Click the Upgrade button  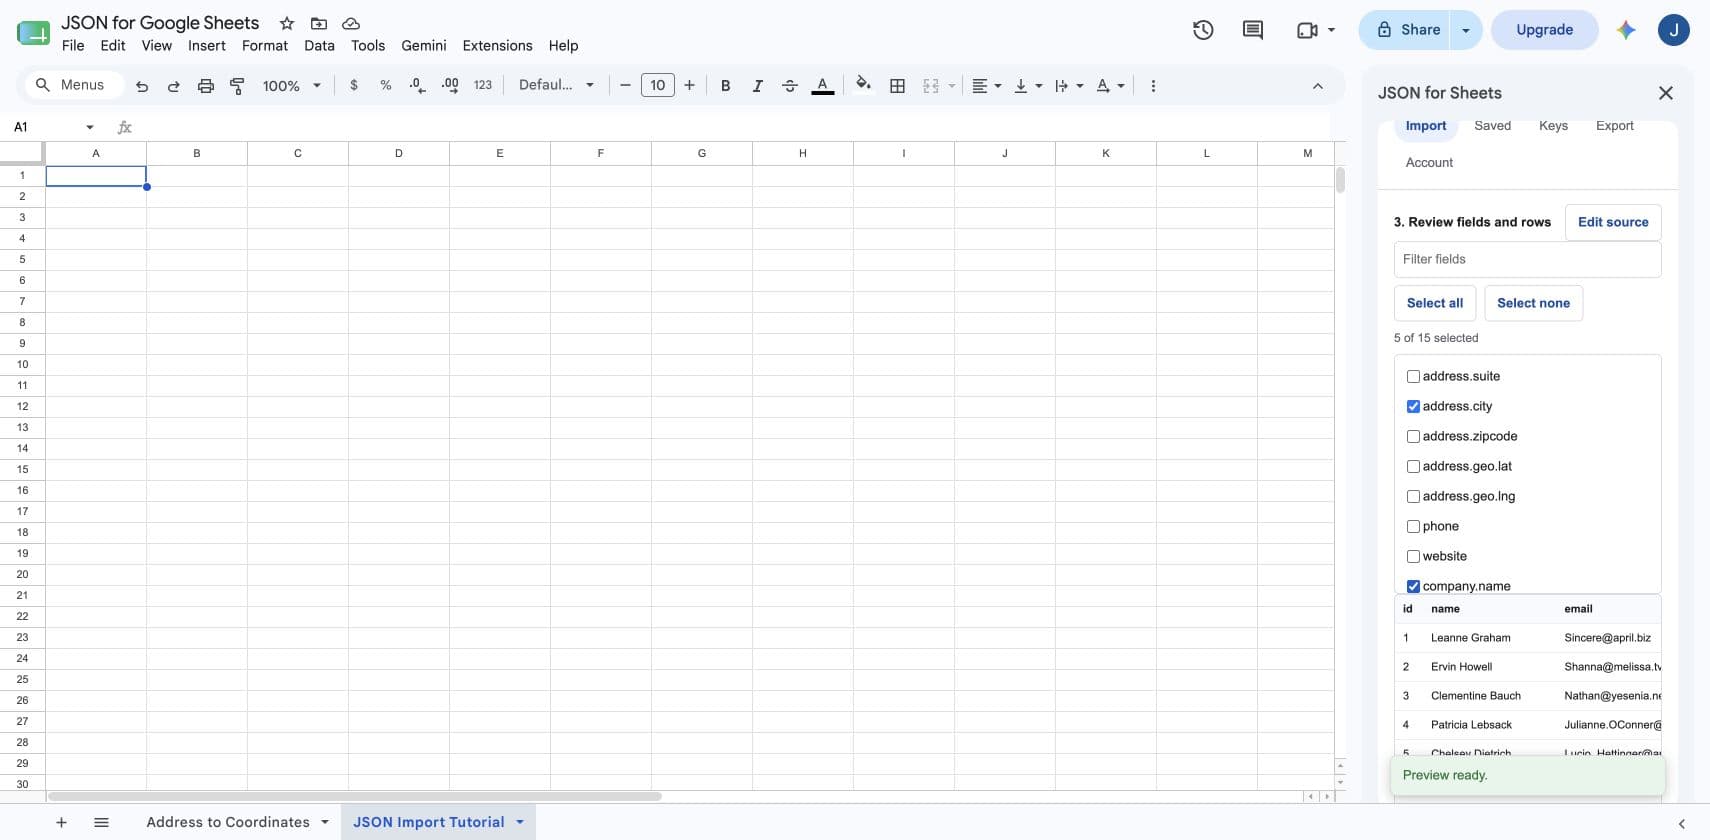click(x=1544, y=30)
